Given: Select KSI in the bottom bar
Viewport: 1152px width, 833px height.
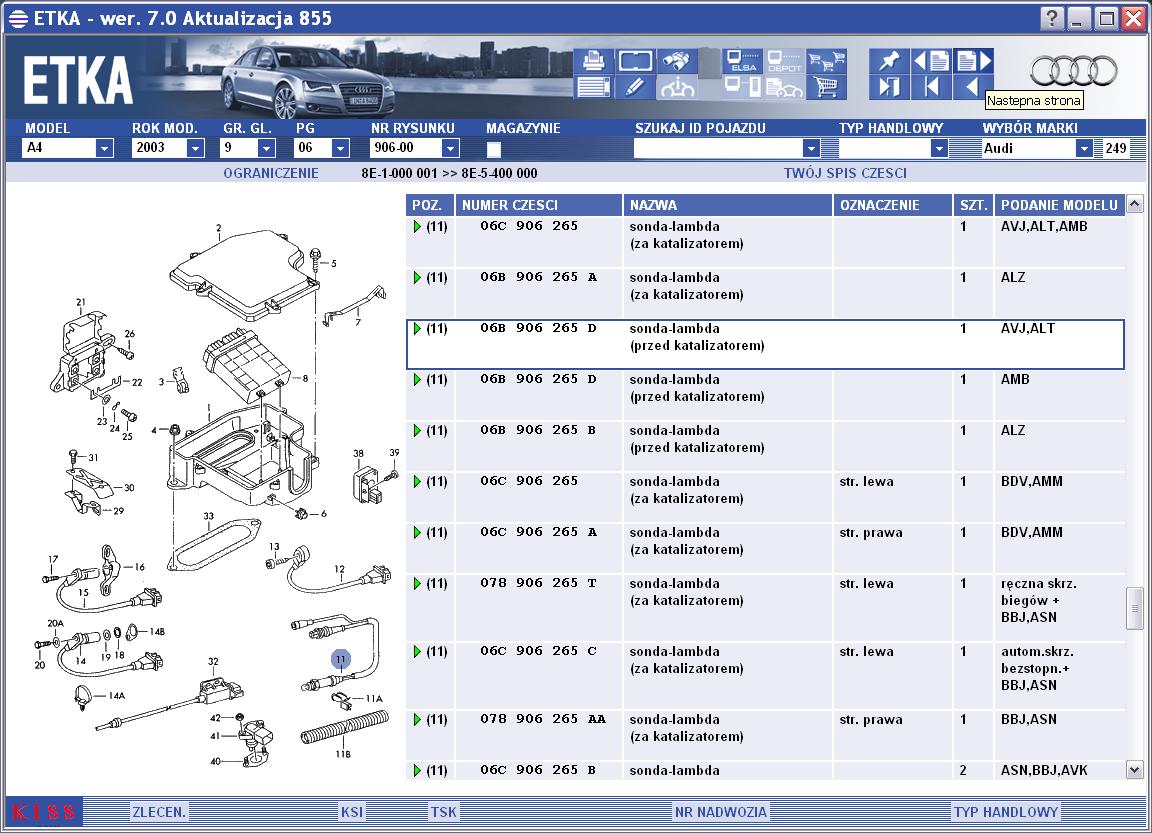Looking at the screenshot, I should coord(351,812).
